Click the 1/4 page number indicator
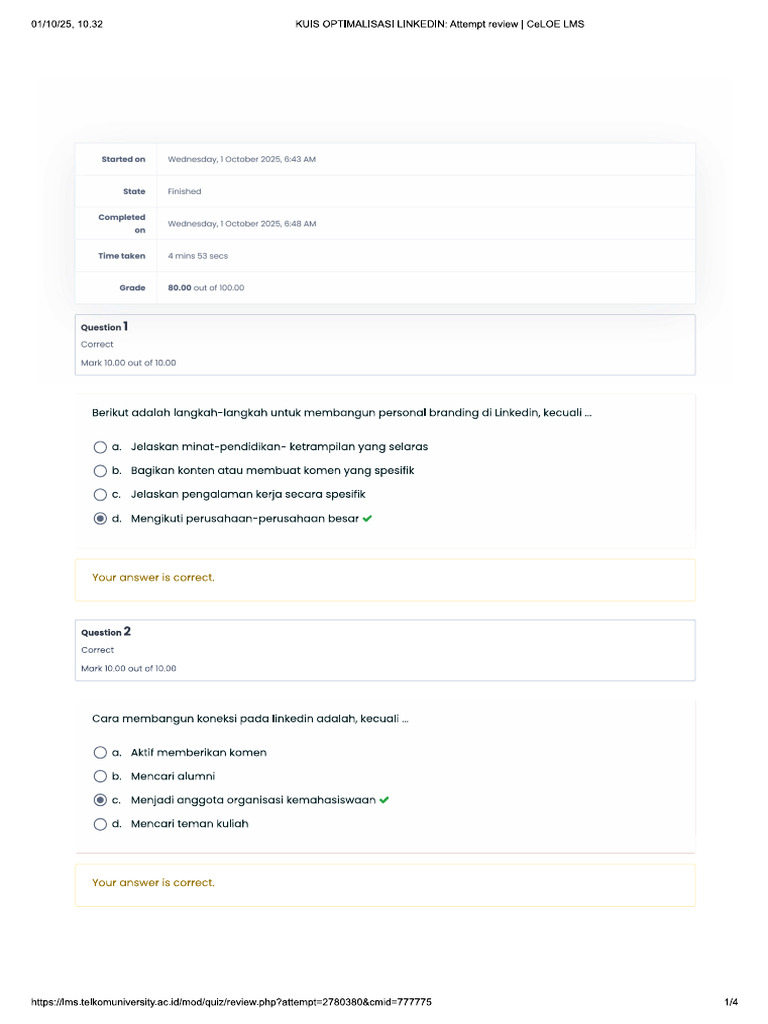Screen dimensions: 768x1024 click(731, 1002)
